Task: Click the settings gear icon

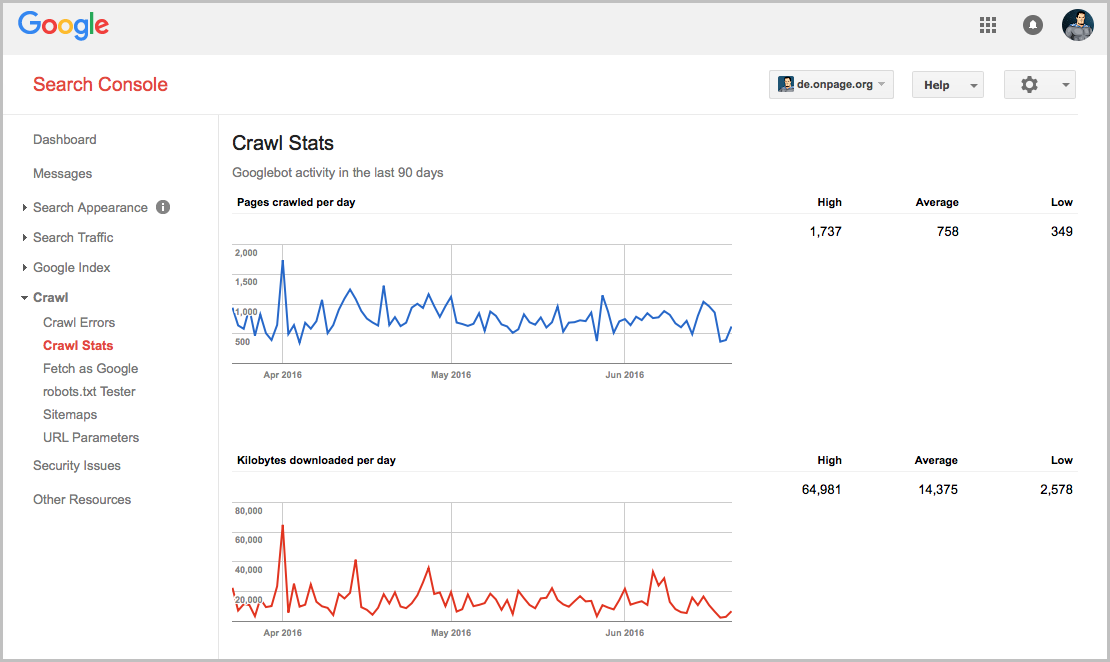Action: tap(1030, 85)
